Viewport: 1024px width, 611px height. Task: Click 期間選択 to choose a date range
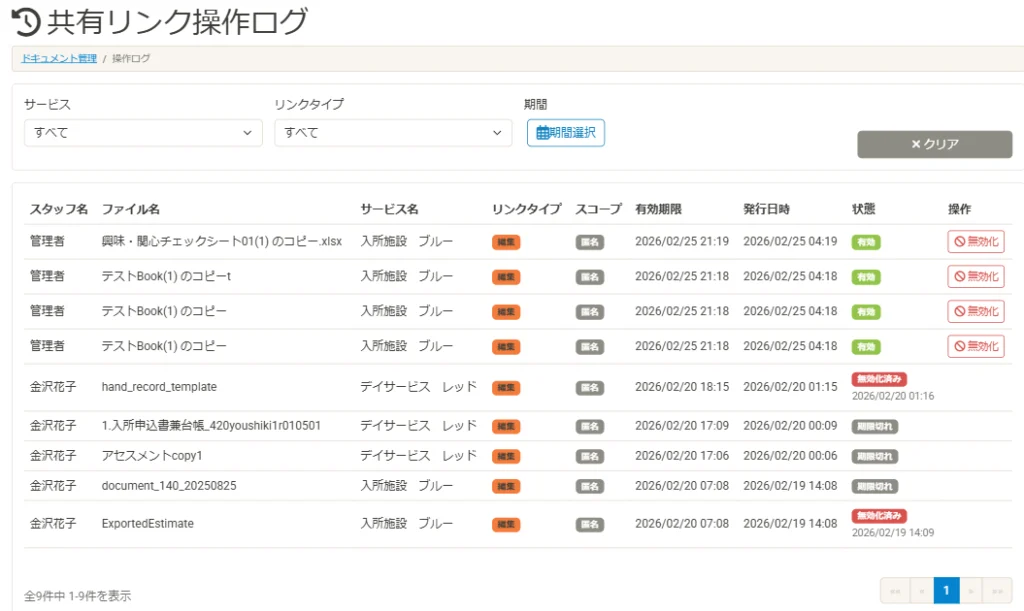click(x=565, y=132)
